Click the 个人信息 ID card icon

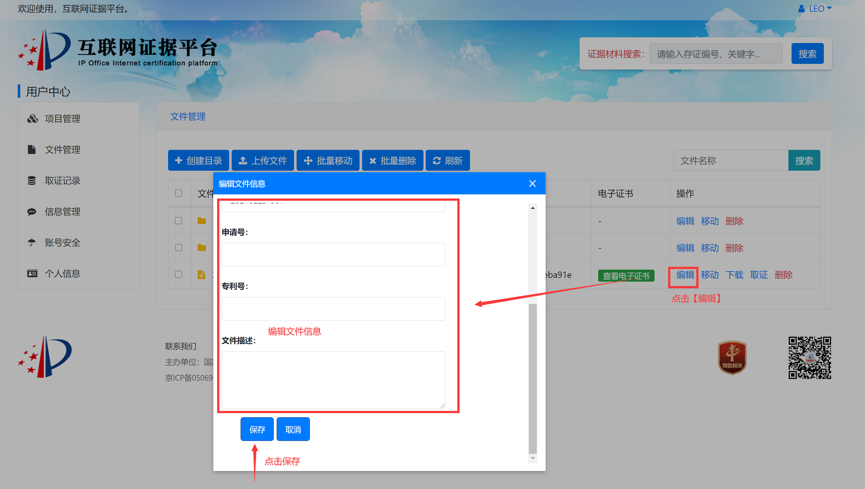(x=32, y=274)
